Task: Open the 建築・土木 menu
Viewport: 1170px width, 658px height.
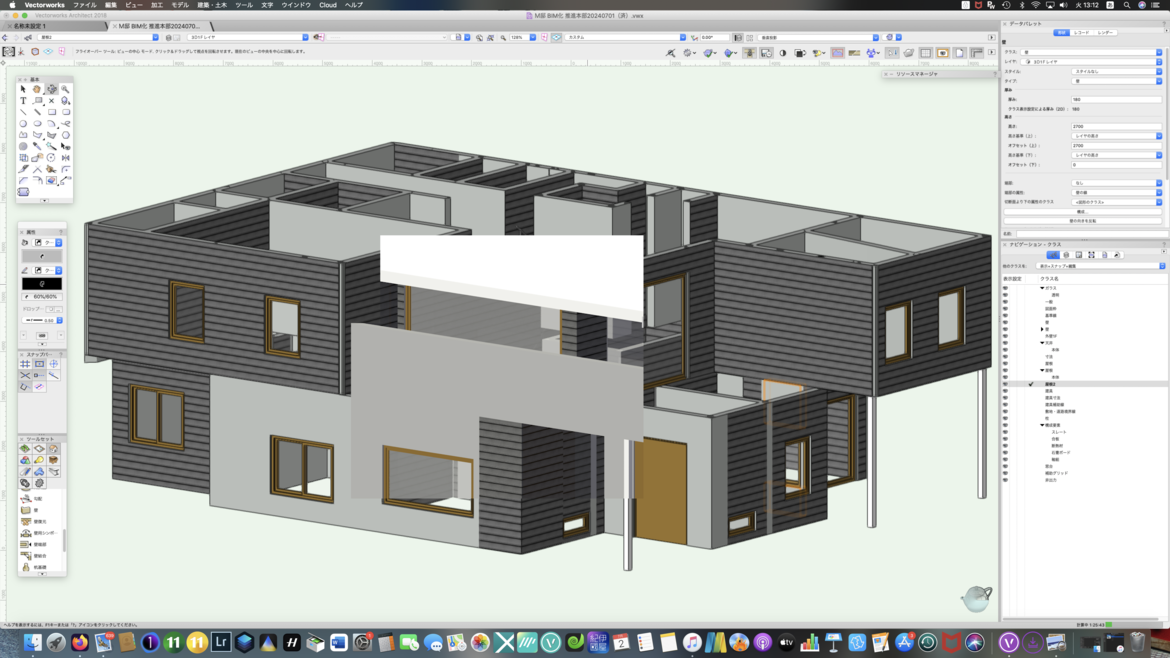Action: tap(211, 5)
